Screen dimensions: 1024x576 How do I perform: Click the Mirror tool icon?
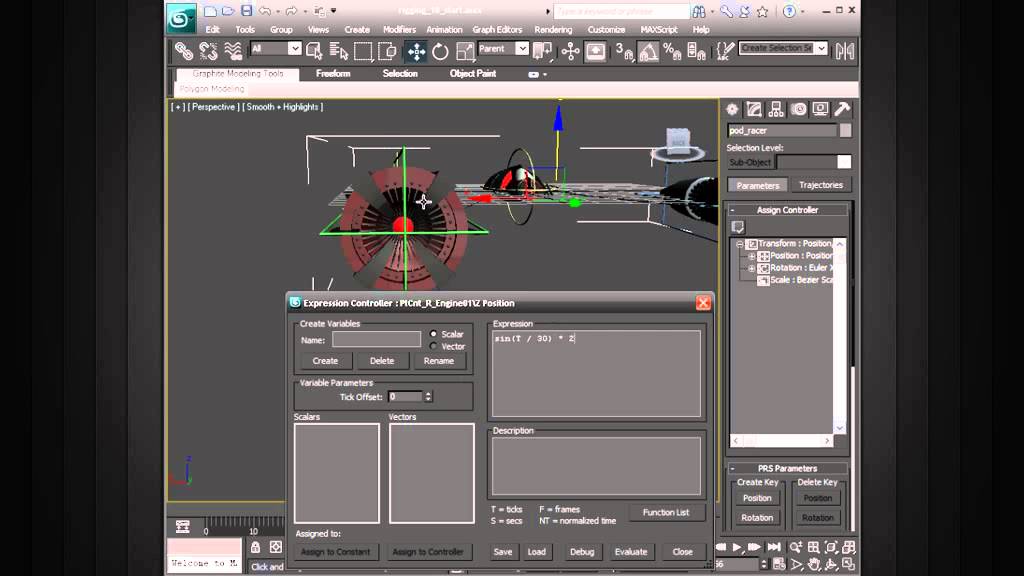[x=845, y=50]
